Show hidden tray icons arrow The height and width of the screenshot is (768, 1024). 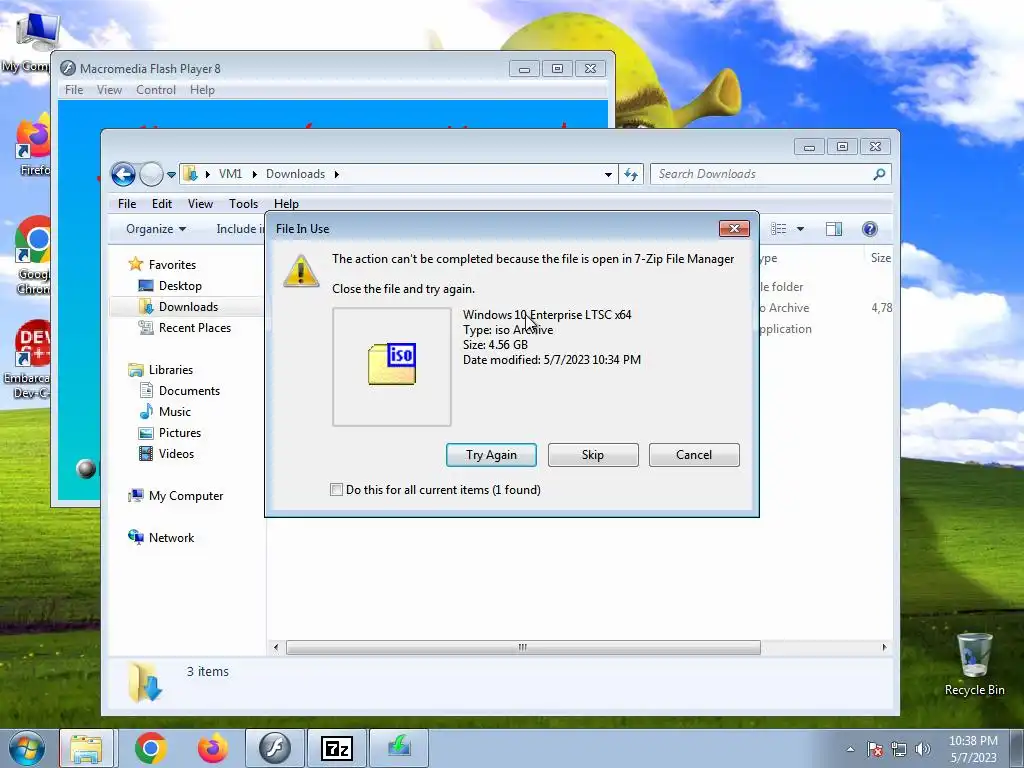point(850,749)
